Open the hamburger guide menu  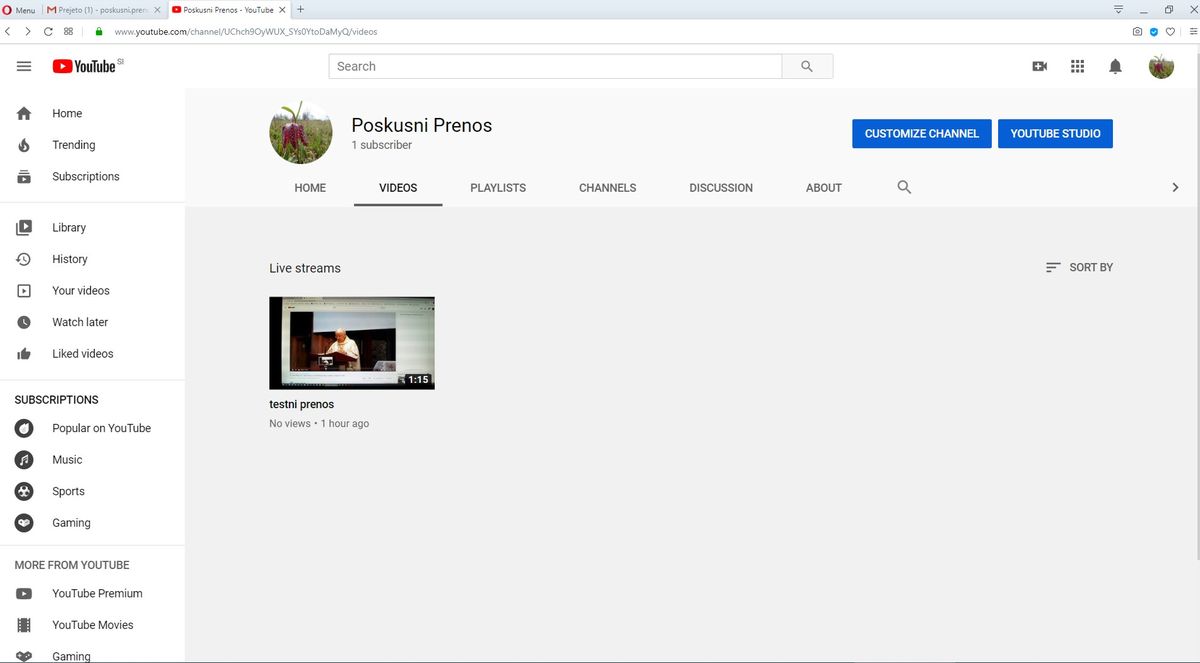pyautogui.click(x=24, y=66)
